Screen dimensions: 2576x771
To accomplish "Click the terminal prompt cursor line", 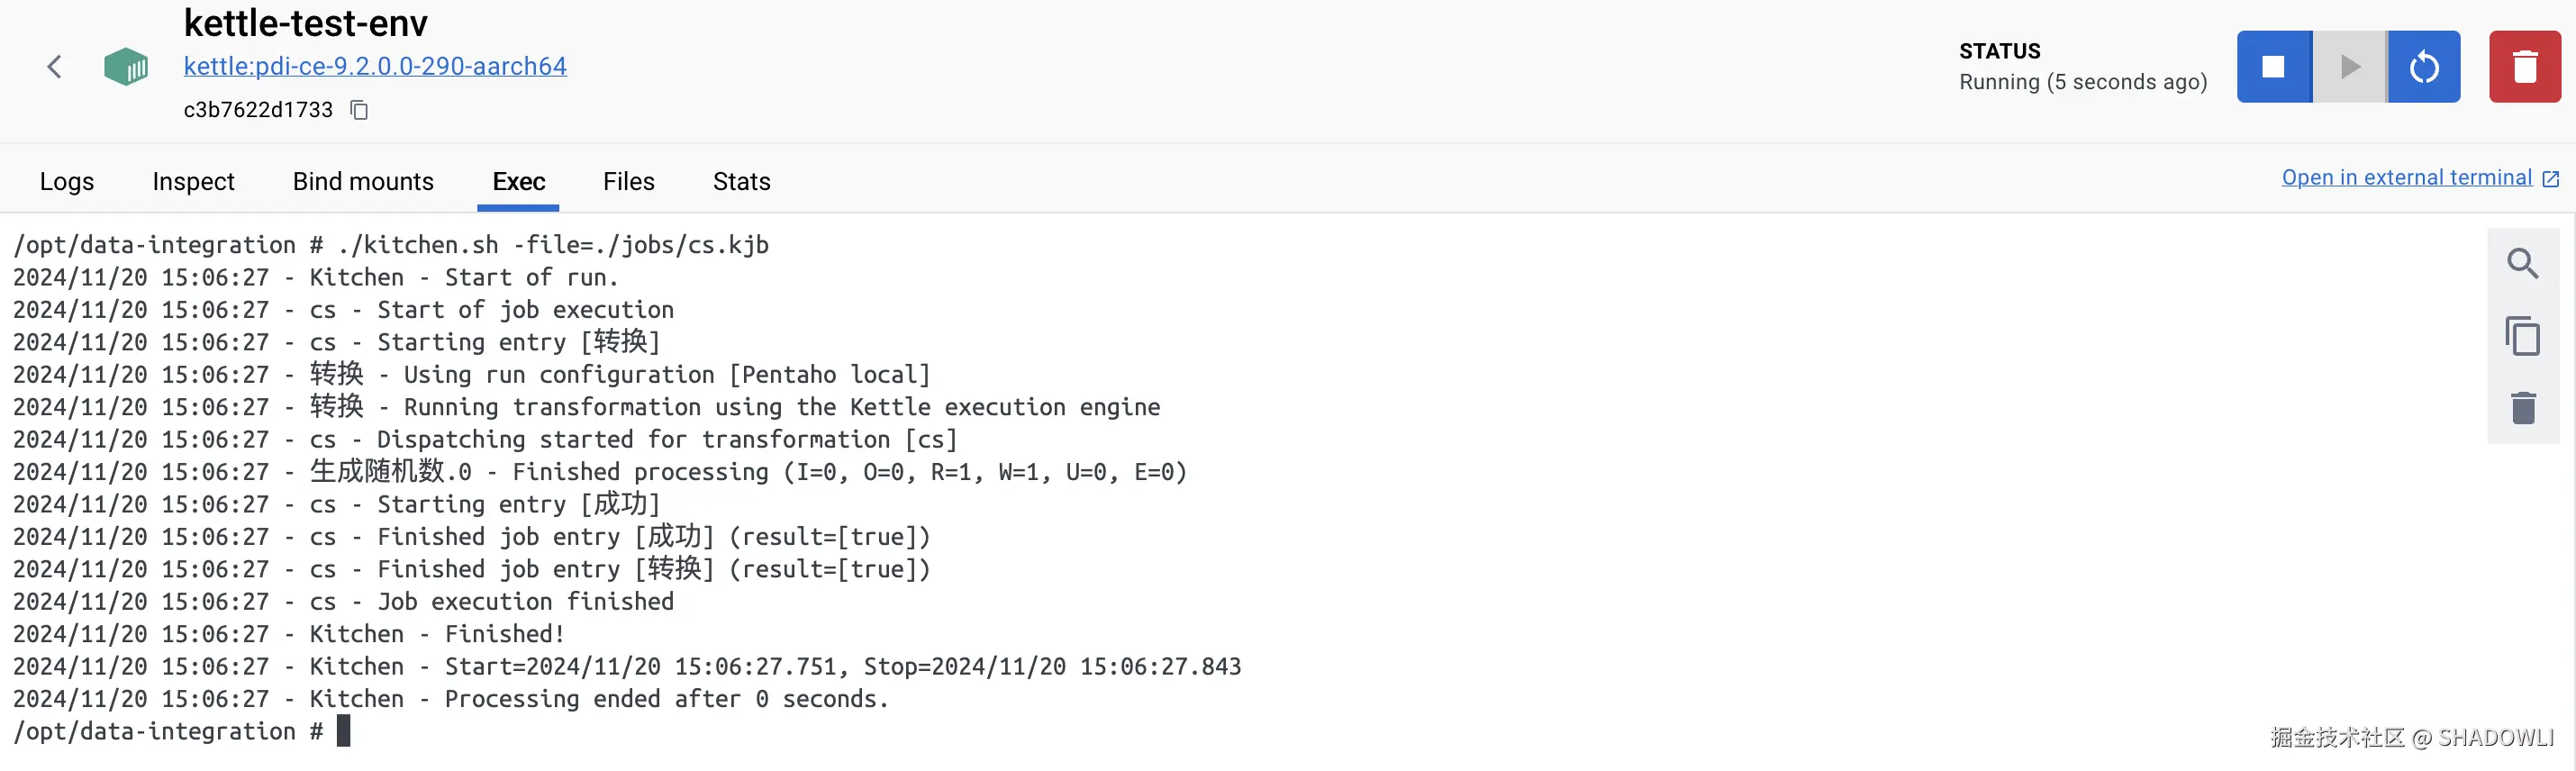I will click(343, 731).
